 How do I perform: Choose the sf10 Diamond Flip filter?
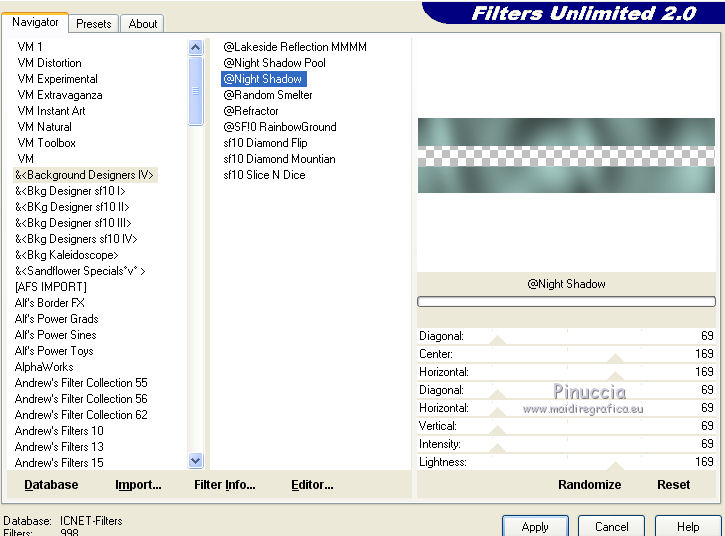pyautogui.click(x=265, y=143)
